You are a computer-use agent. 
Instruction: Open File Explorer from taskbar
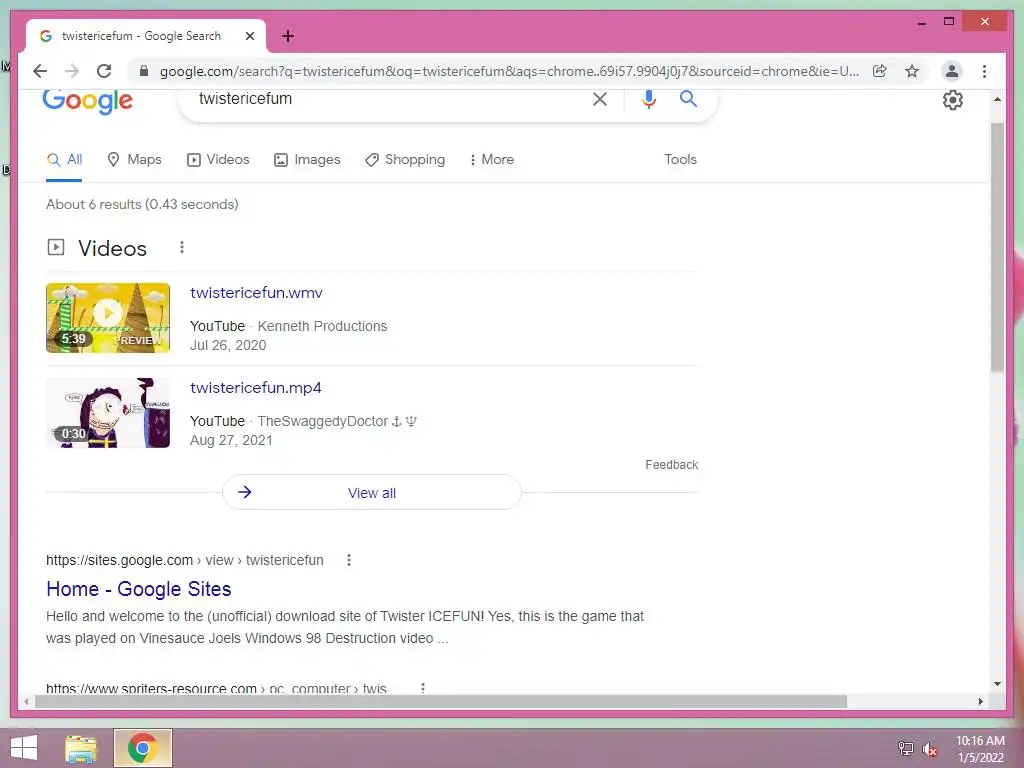[81, 748]
